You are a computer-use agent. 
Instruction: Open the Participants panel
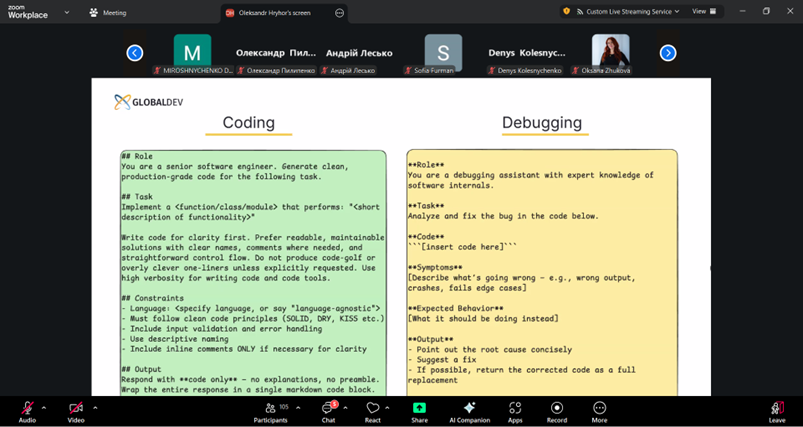[x=270, y=408]
